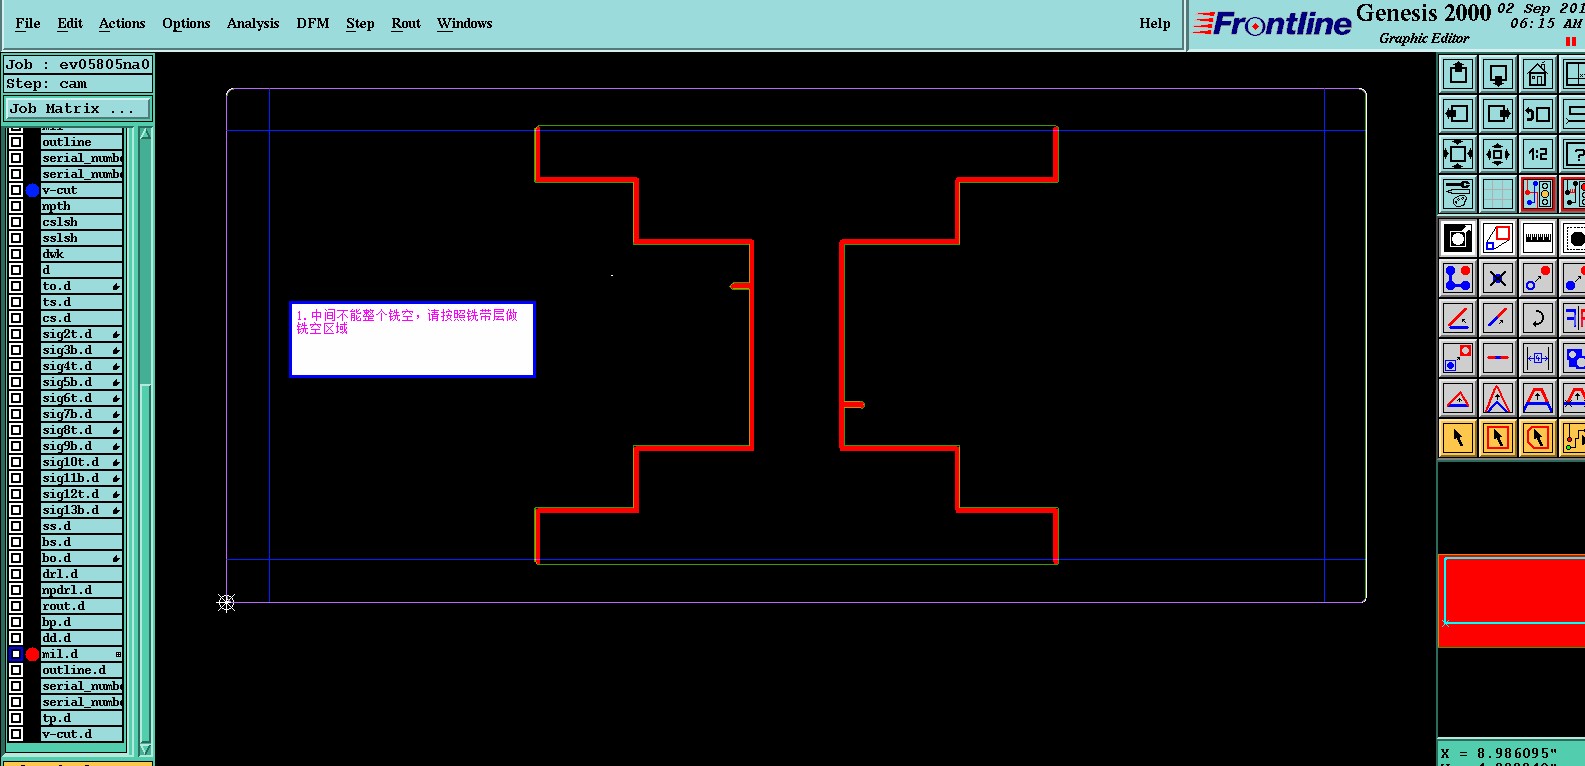Toggle checkbox for the drl.d layer
Screen dimensions: 1585x766
click(x=16, y=574)
